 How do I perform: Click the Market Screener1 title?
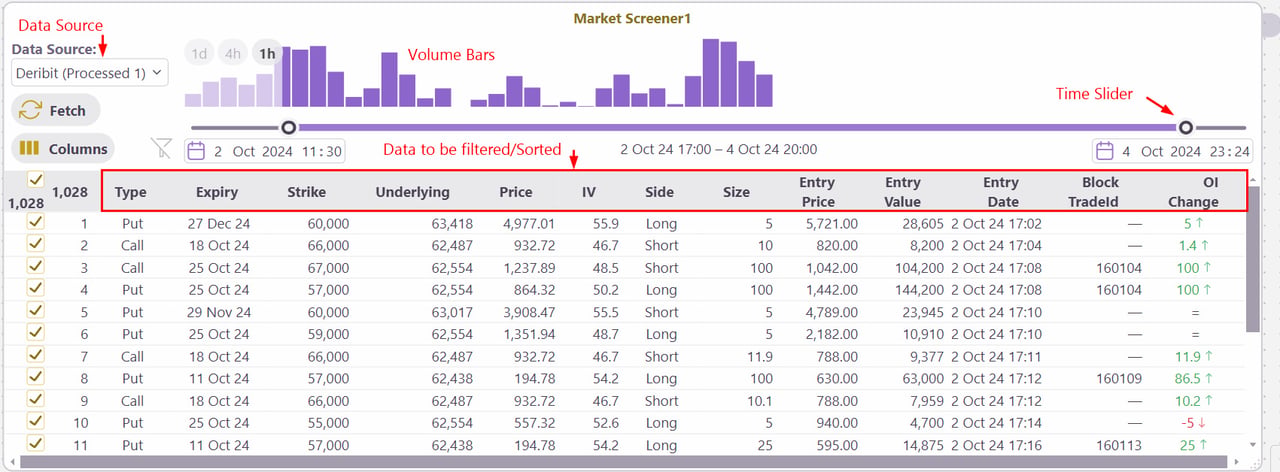[632, 18]
